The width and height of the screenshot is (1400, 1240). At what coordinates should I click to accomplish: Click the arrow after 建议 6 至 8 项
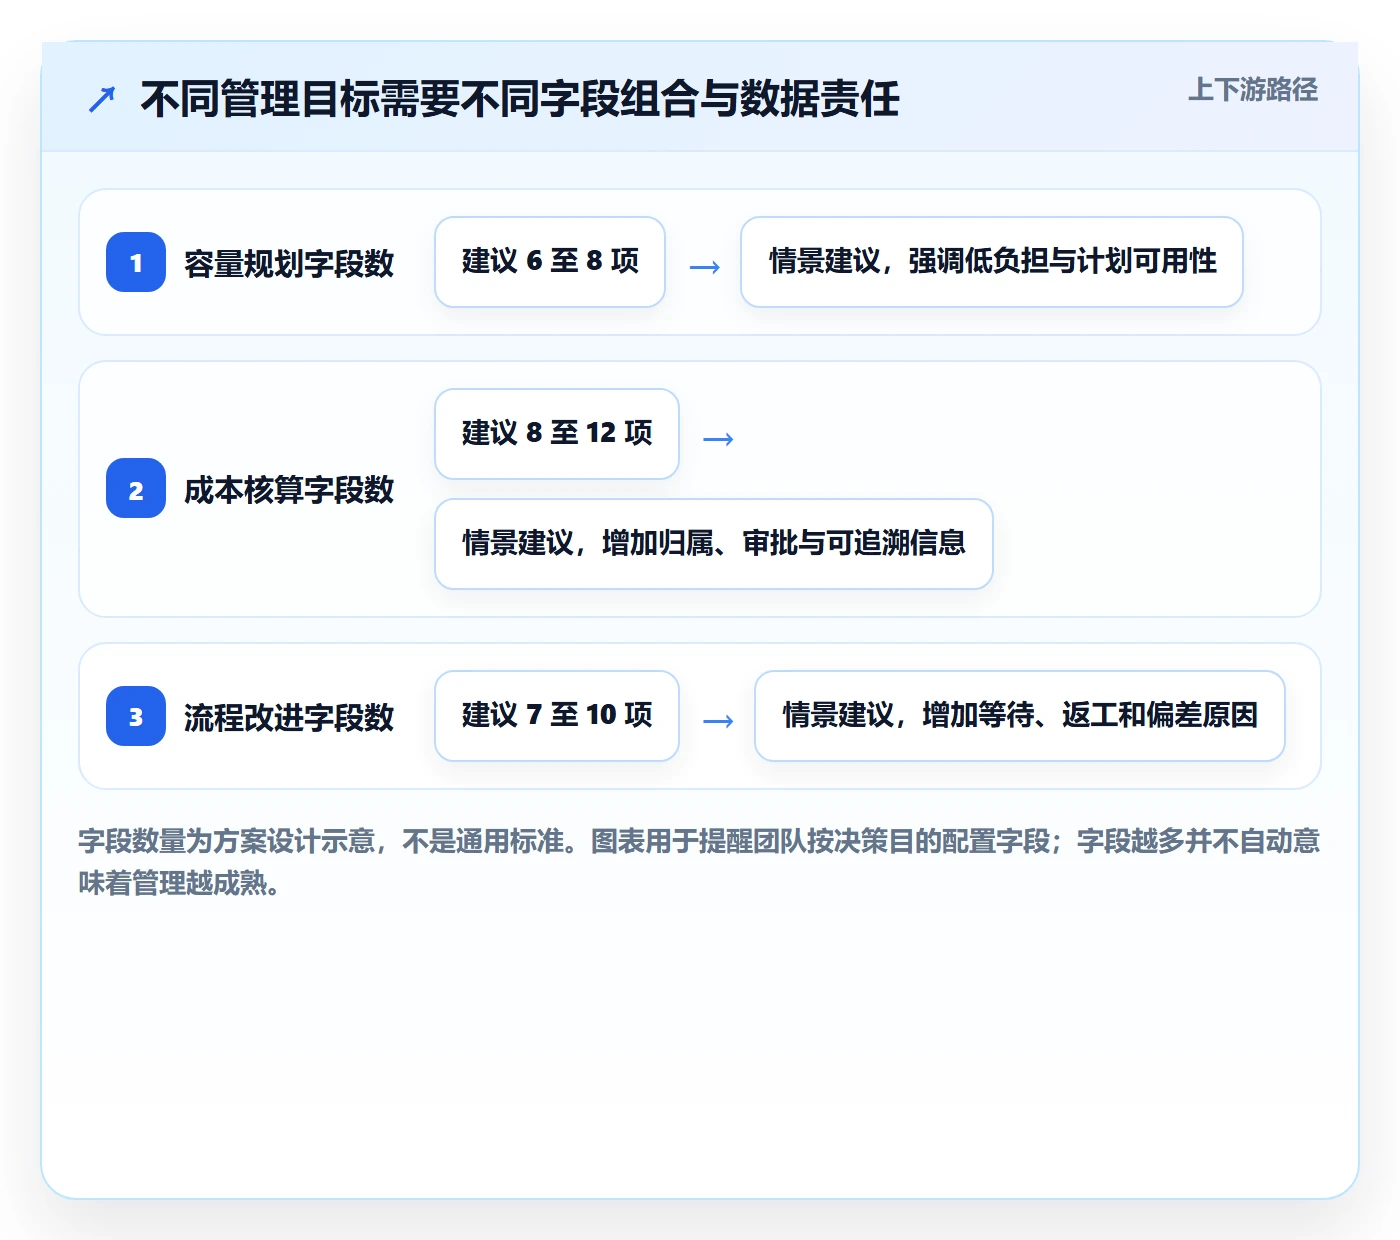pyautogui.click(x=705, y=266)
